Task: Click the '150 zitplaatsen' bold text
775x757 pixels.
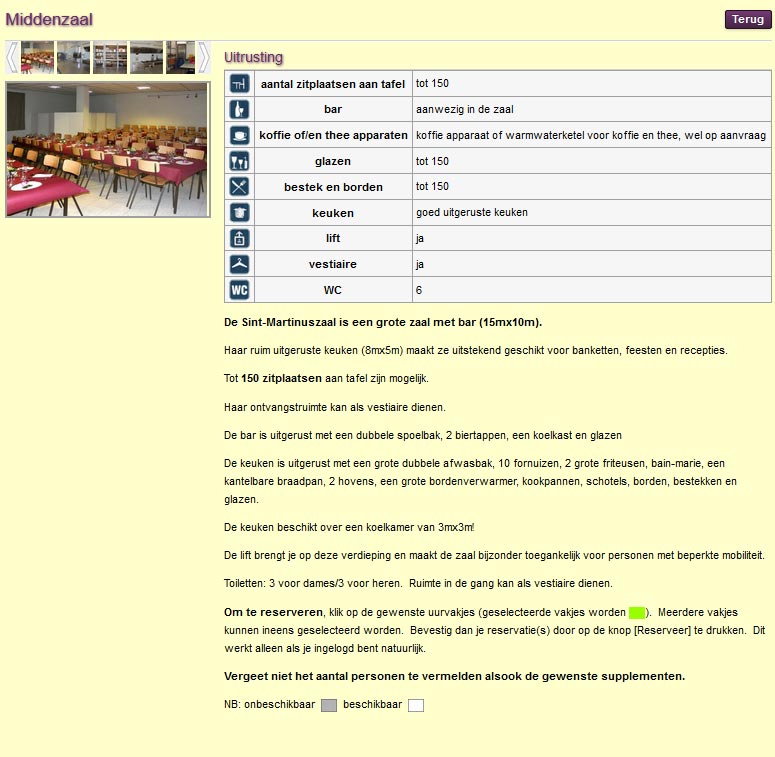Action: click(281, 378)
